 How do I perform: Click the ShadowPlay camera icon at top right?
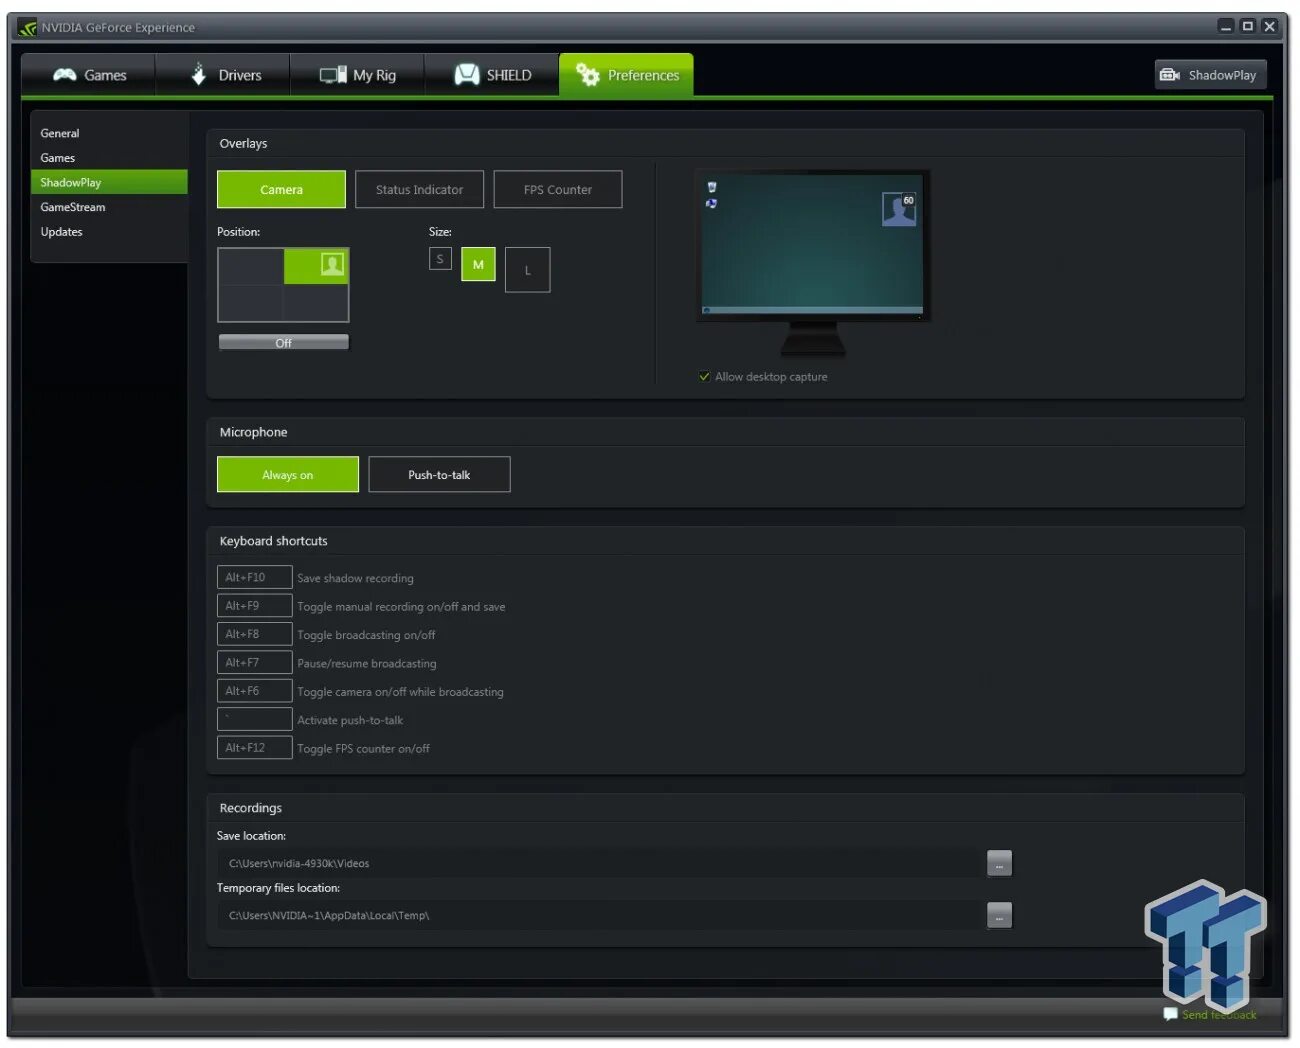(x=1169, y=75)
